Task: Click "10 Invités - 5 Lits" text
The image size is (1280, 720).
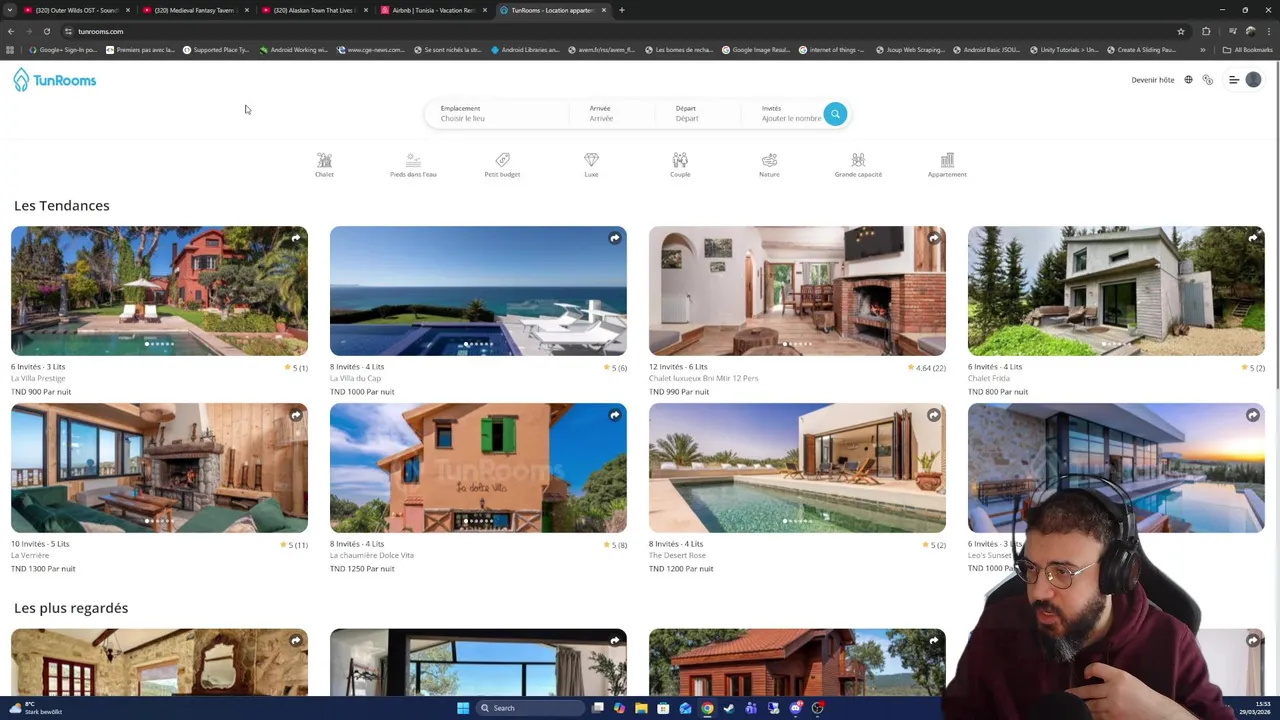Action: tap(40, 544)
